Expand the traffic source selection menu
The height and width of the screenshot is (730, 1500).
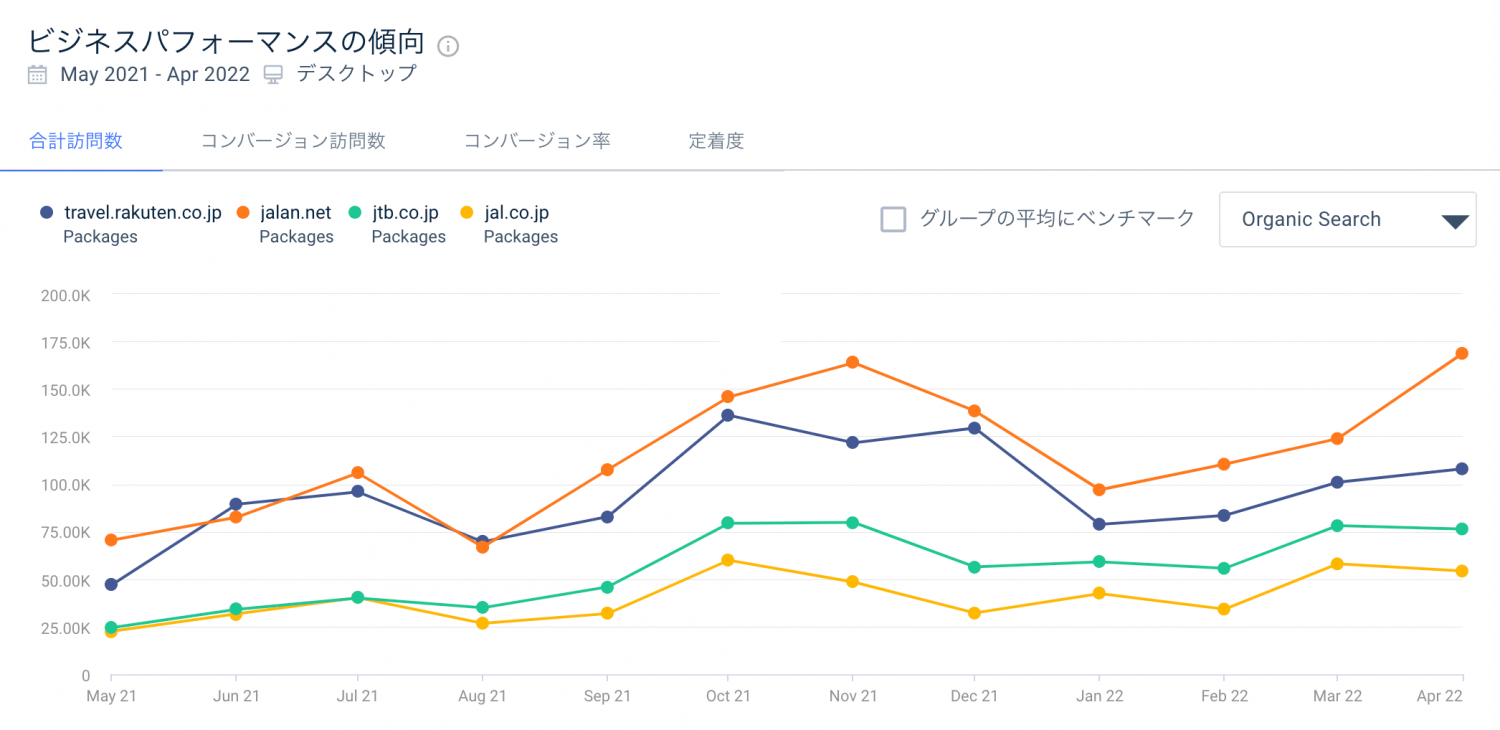(1347, 218)
